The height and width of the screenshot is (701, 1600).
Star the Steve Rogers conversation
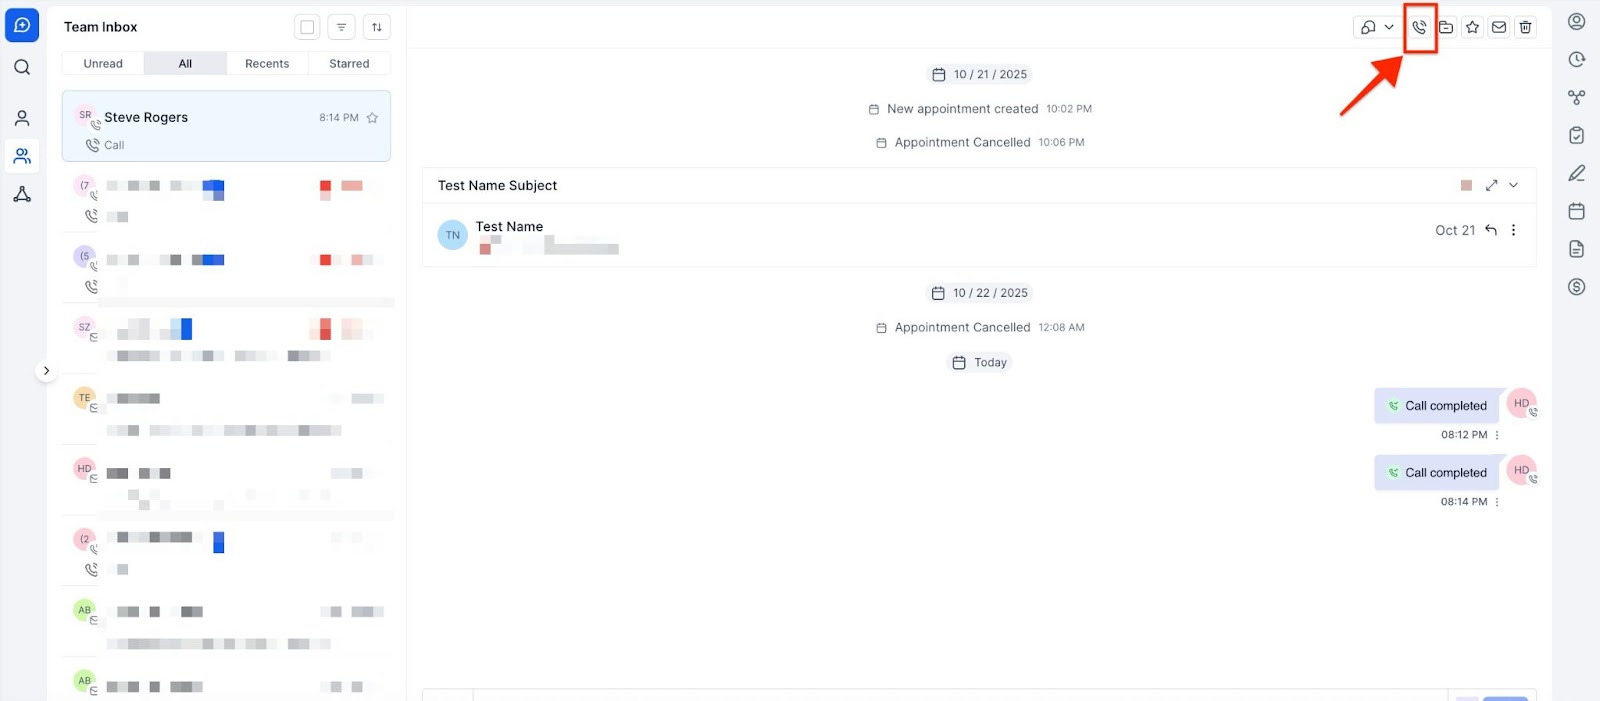click(x=372, y=118)
